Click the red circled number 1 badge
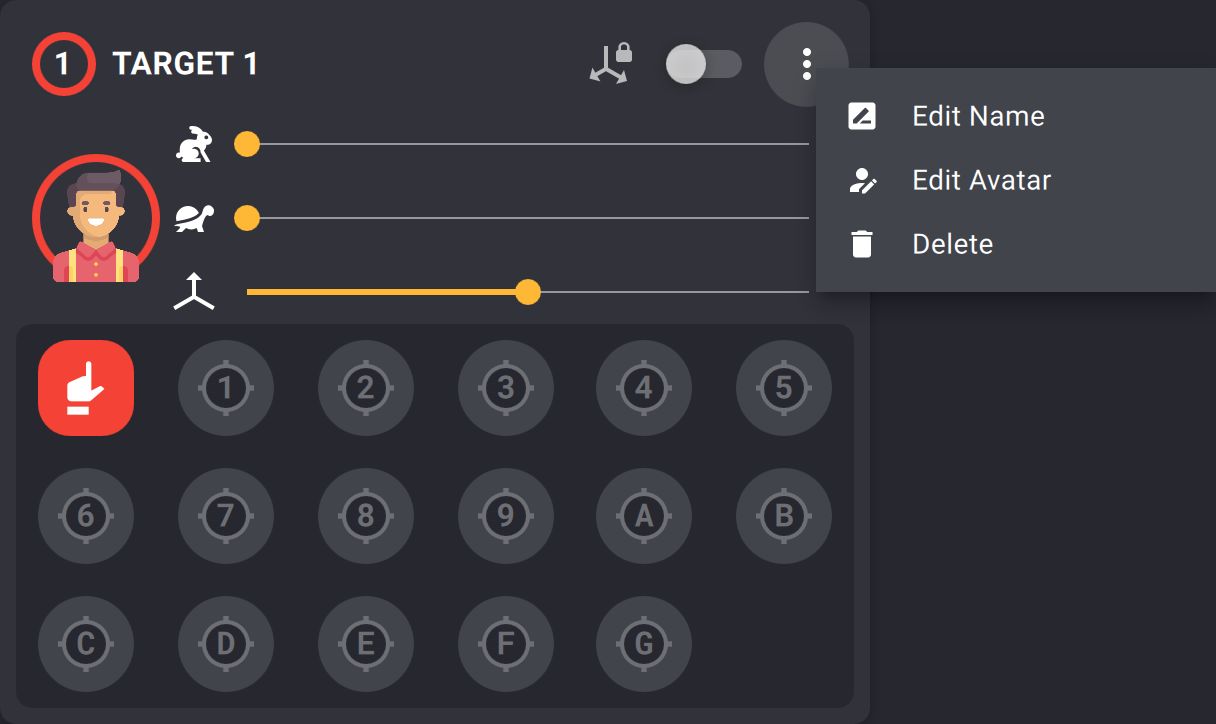This screenshot has height=724, width=1216. tap(63, 65)
